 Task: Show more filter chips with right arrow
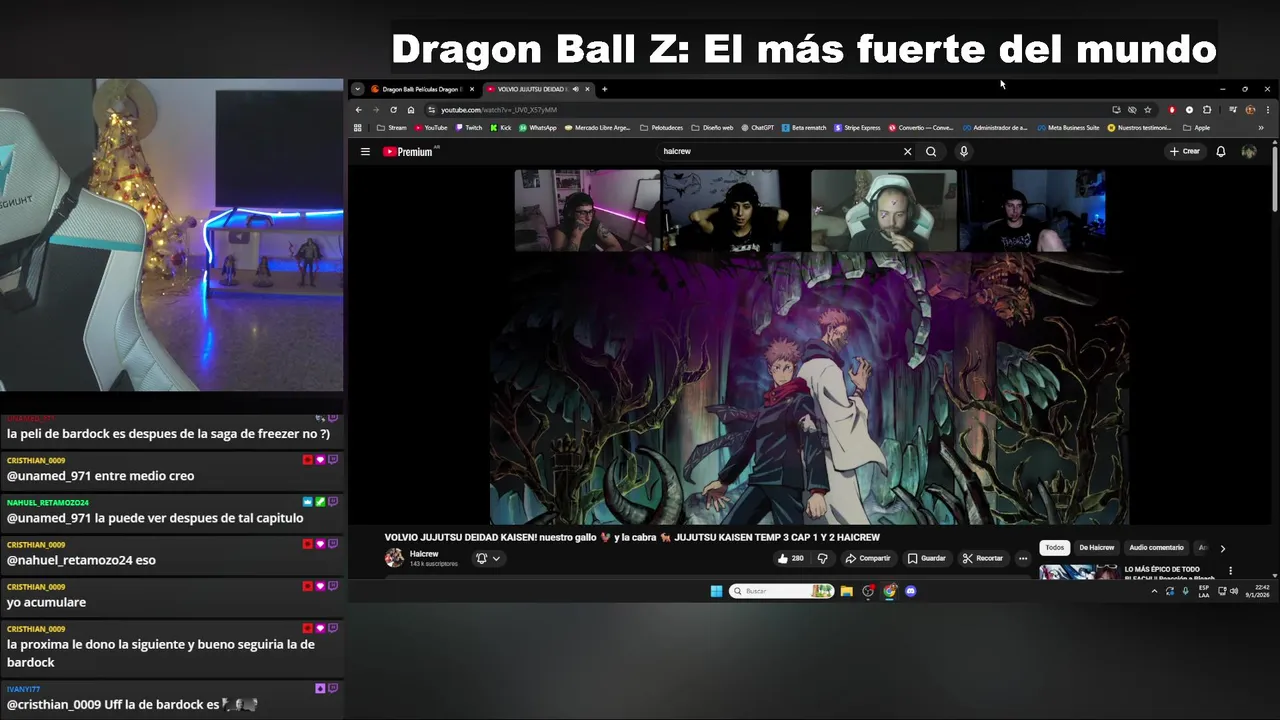click(1222, 548)
